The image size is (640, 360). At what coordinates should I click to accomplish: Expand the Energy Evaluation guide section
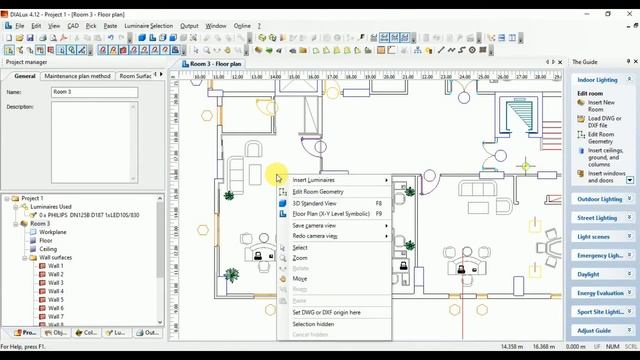click(629, 293)
